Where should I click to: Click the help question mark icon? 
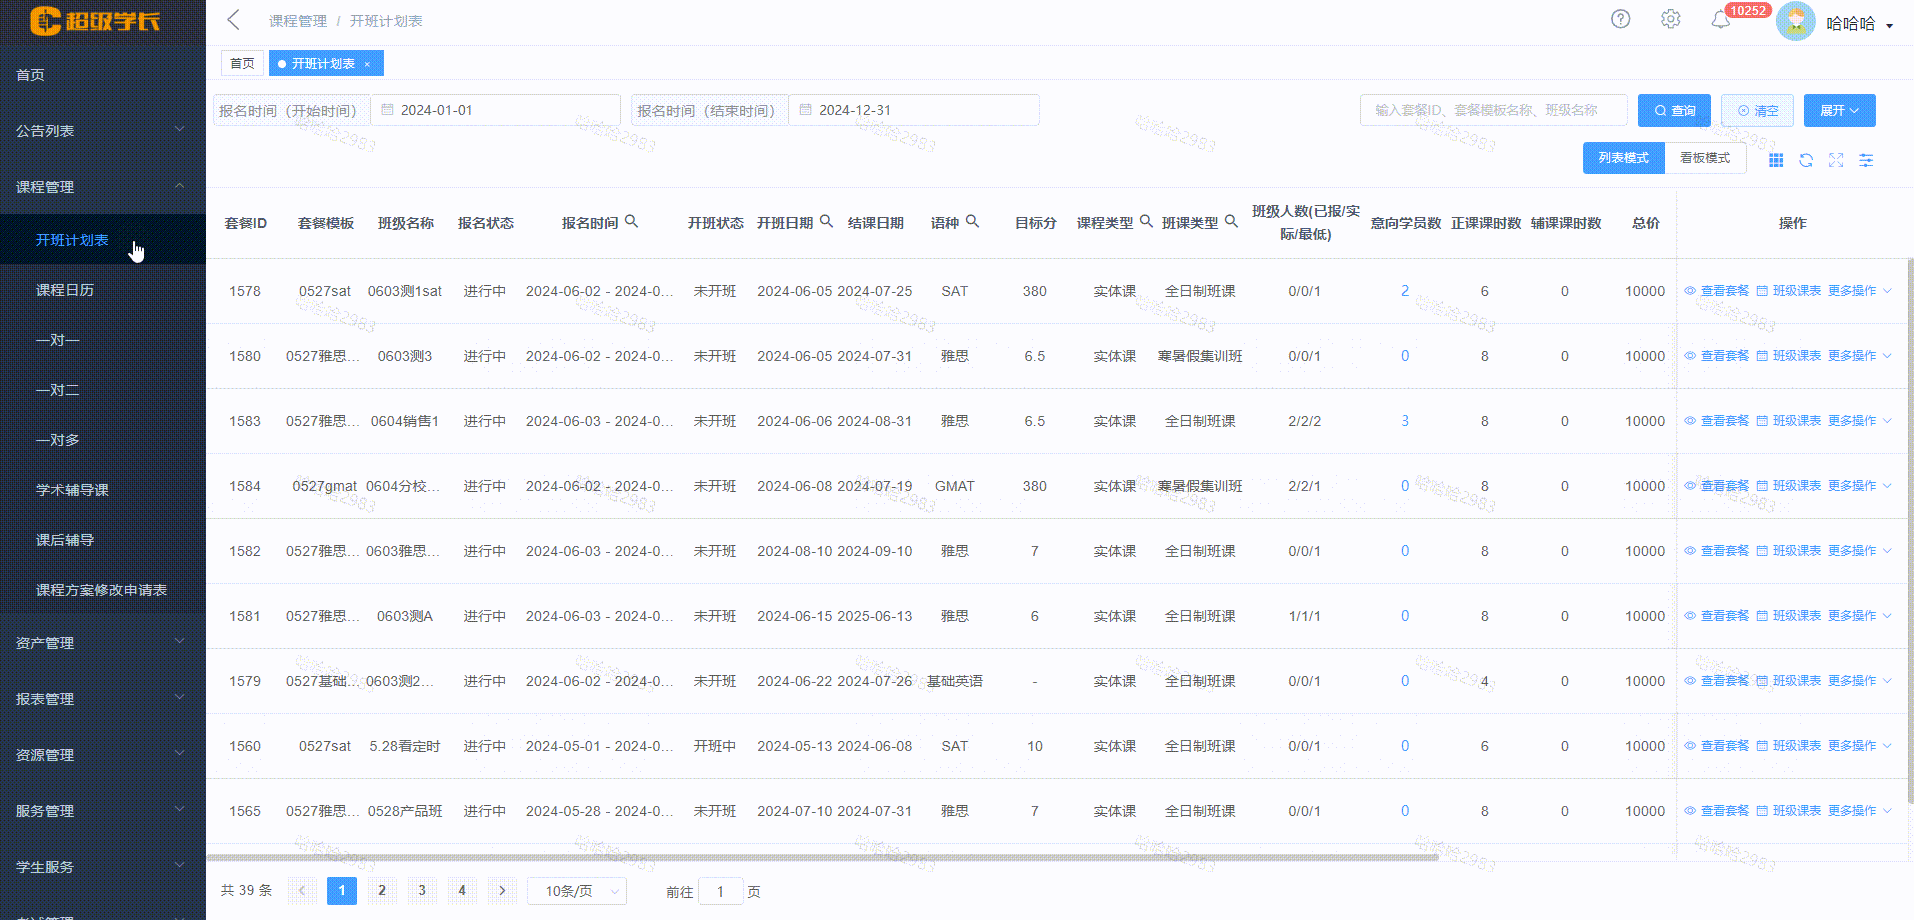click(x=1620, y=18)
